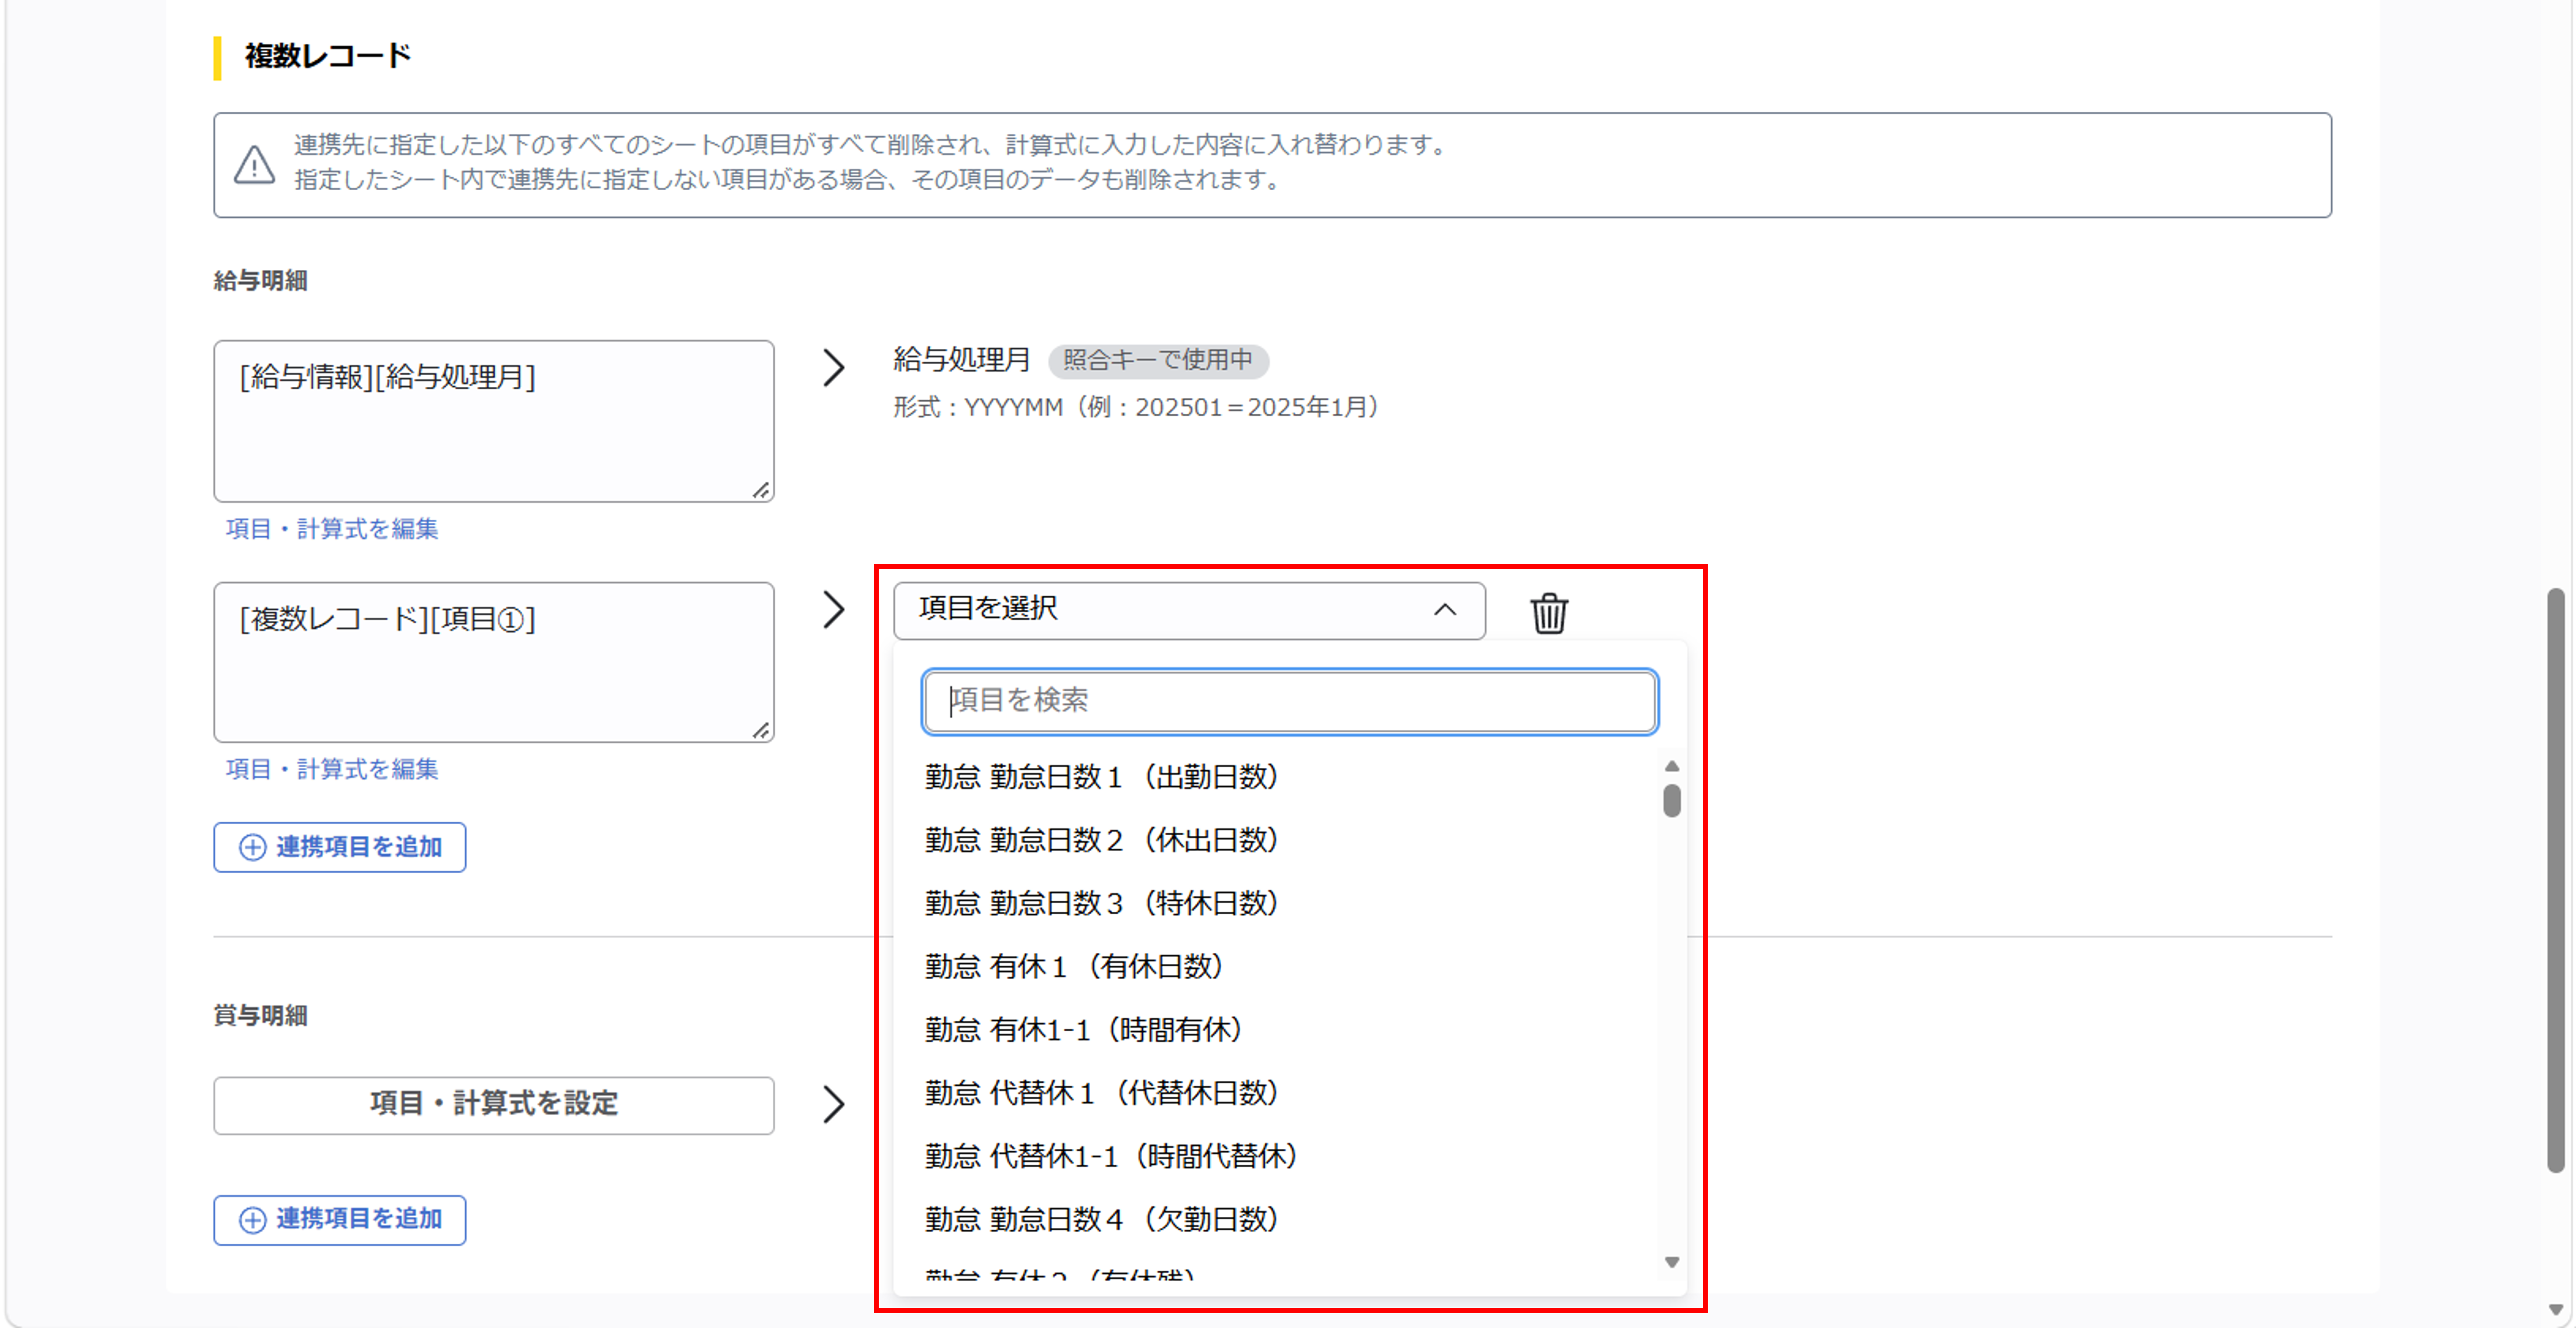Select 勤怠 勤怠日数２（休出日数）
This screenshot has width=2576, height=1328.
tap(1102, 840)
